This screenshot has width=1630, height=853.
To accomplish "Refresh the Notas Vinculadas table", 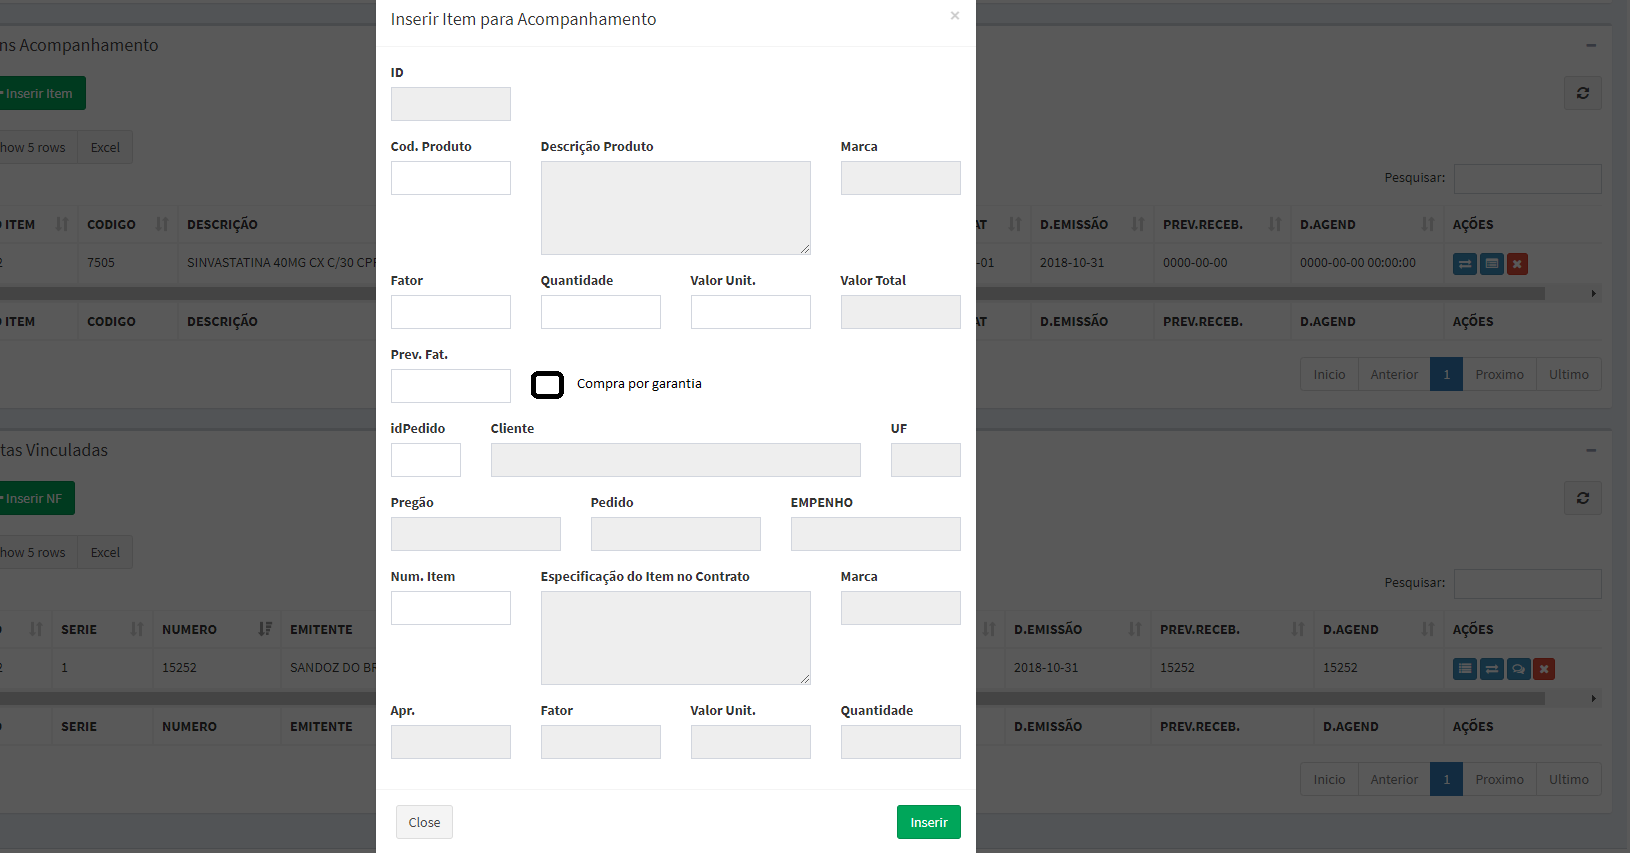I will click(1582, 498).
